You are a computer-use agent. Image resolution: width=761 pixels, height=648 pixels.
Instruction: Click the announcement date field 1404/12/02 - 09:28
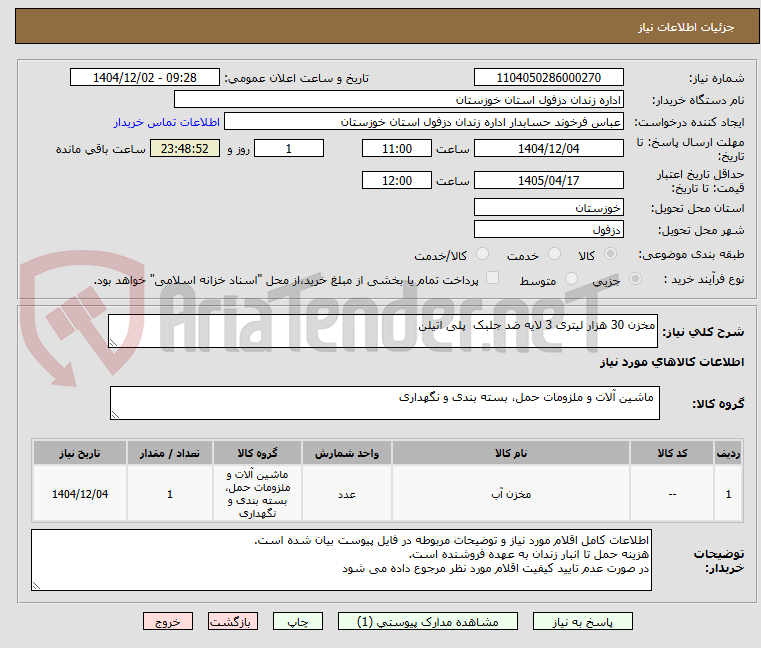(145, 77)
